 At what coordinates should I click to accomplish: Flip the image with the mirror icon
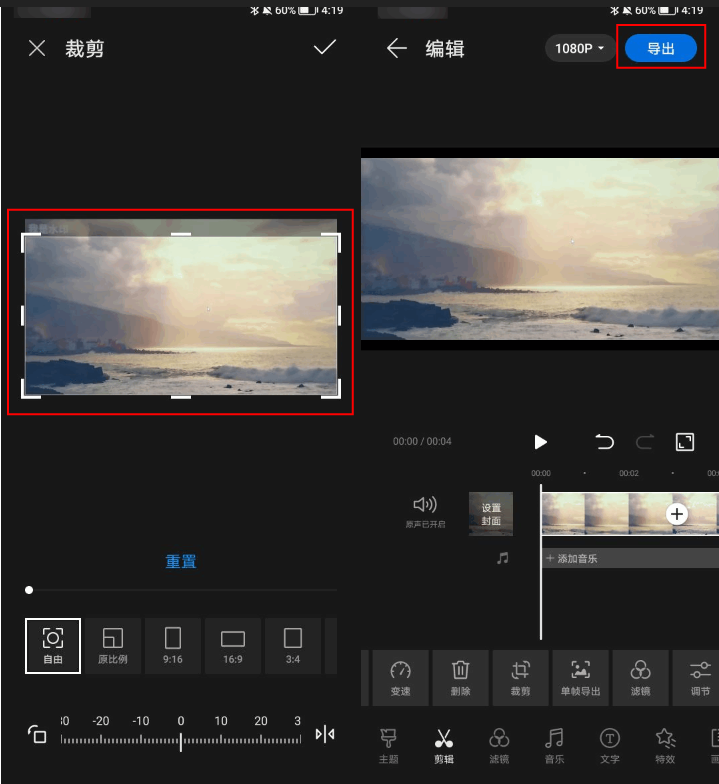(x=325, y=734)
